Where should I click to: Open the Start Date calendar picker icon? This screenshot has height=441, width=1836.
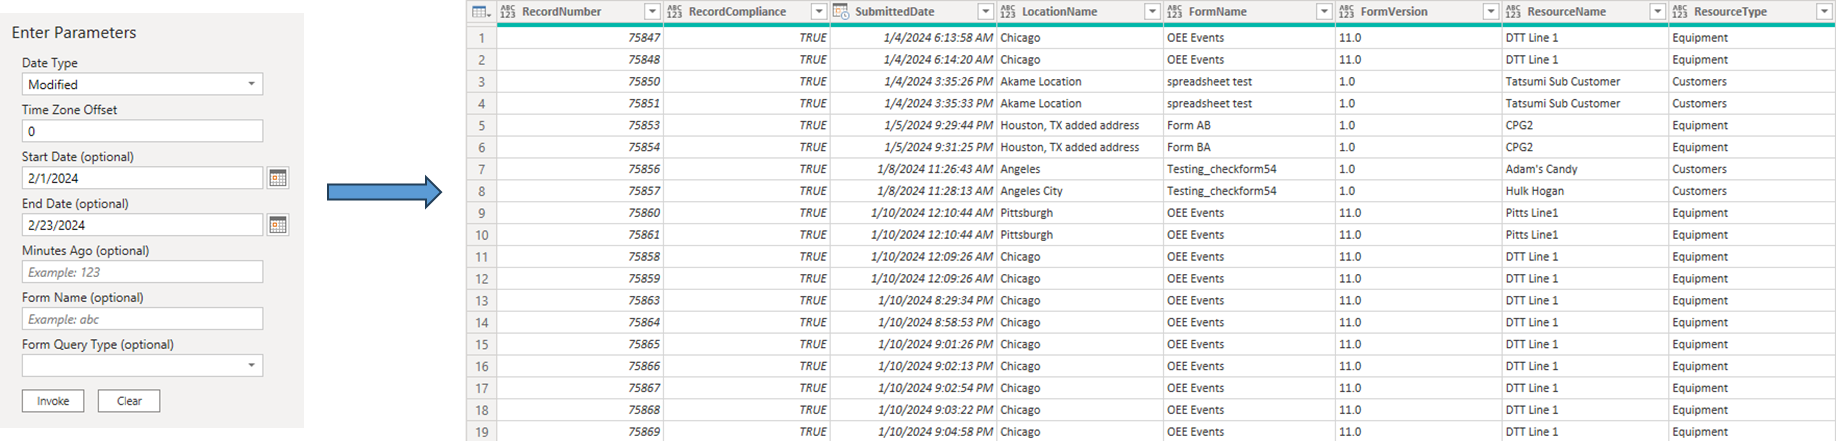278,178
